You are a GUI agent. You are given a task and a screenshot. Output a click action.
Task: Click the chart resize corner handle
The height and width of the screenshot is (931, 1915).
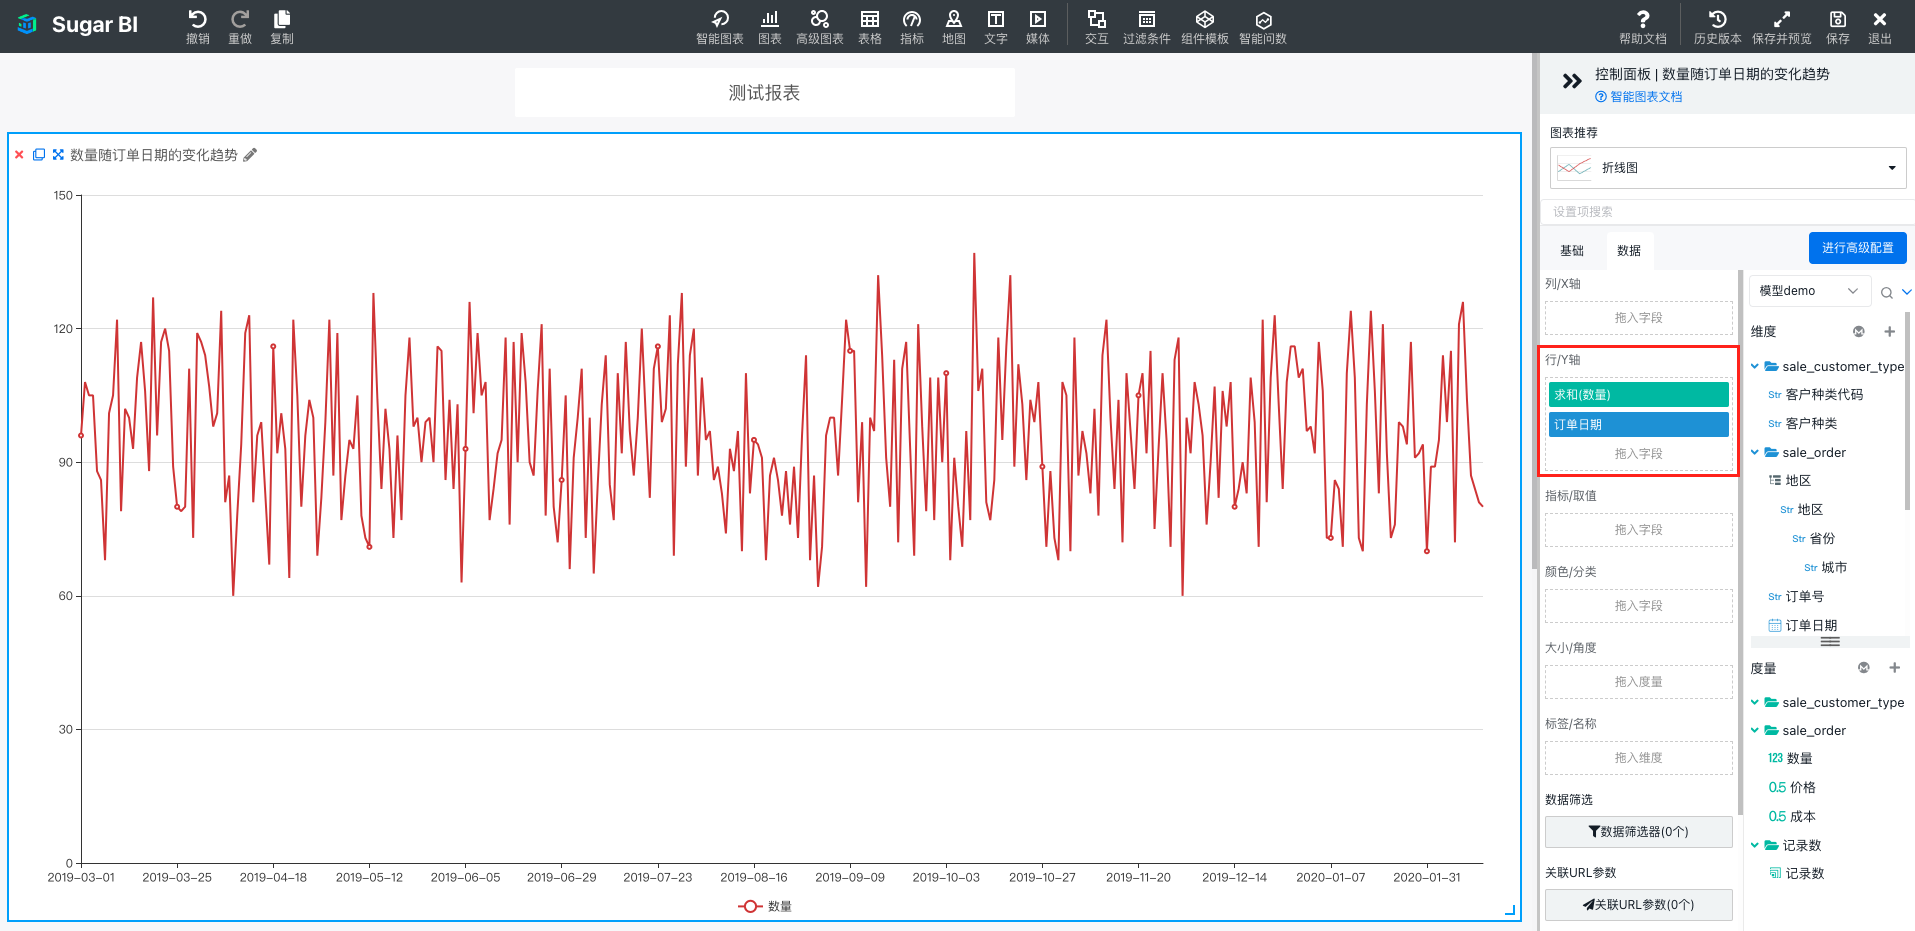[1510, 910]
